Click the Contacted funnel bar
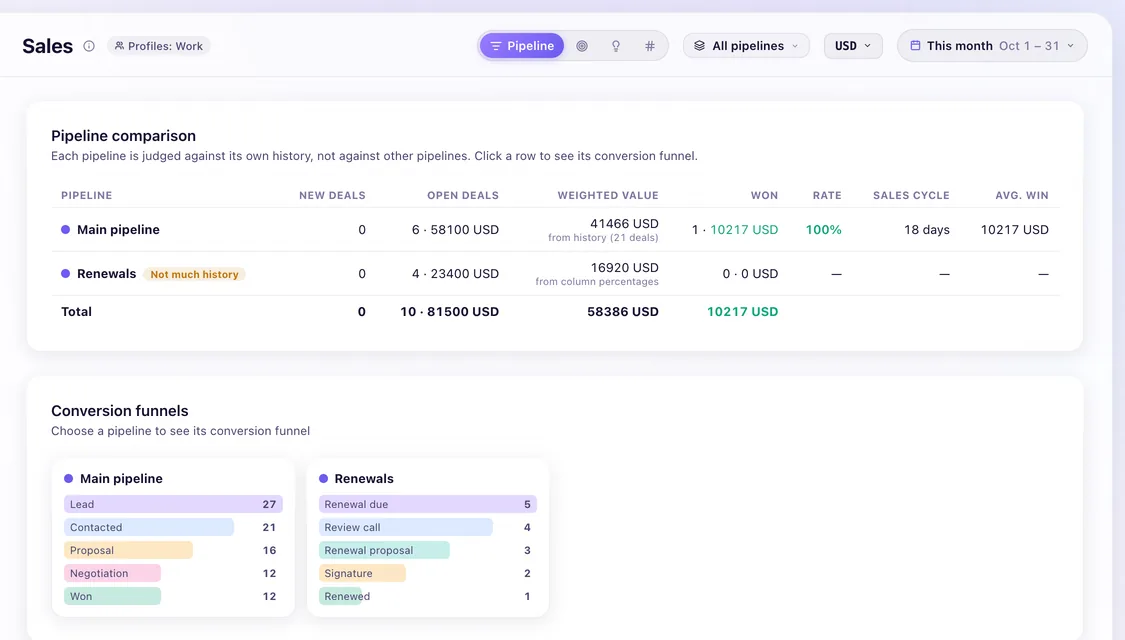This screenshot has height=640, width=1125. pyautogui.click(x=149, y=527)
